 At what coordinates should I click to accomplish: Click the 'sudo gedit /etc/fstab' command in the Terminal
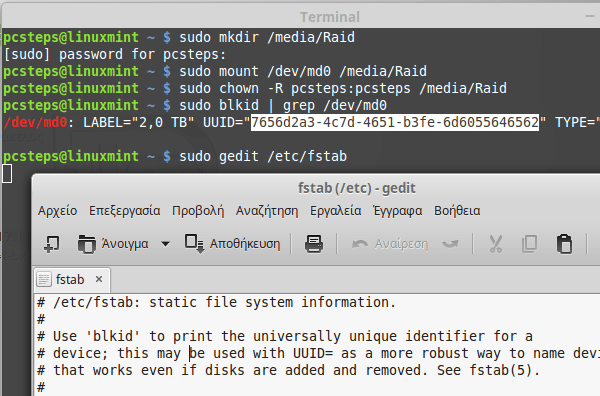click(x=263, y=156)
